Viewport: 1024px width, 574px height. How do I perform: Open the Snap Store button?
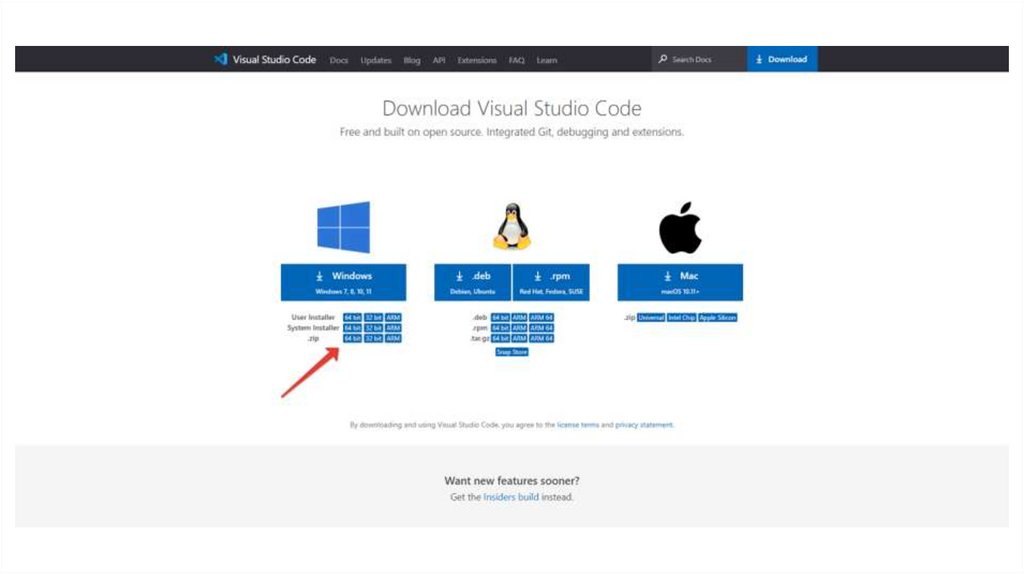[x=512, y=352]
